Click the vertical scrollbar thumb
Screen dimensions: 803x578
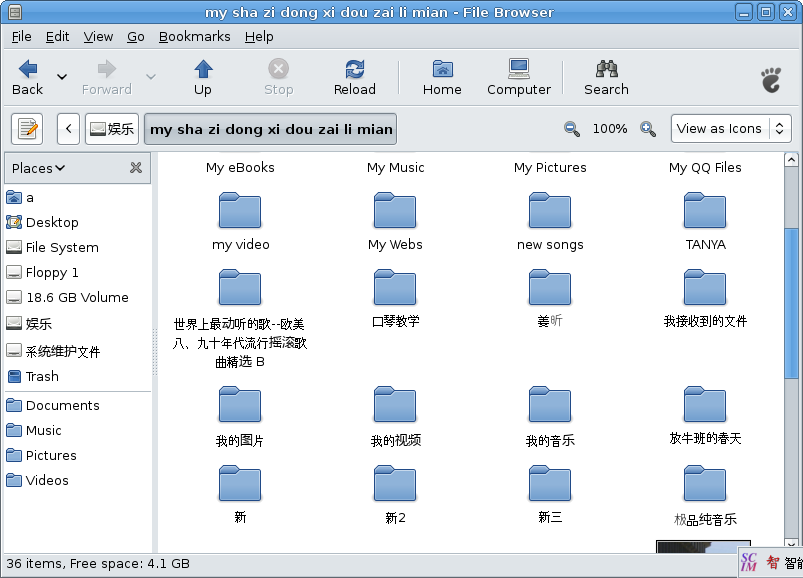[x=791, y=303]
